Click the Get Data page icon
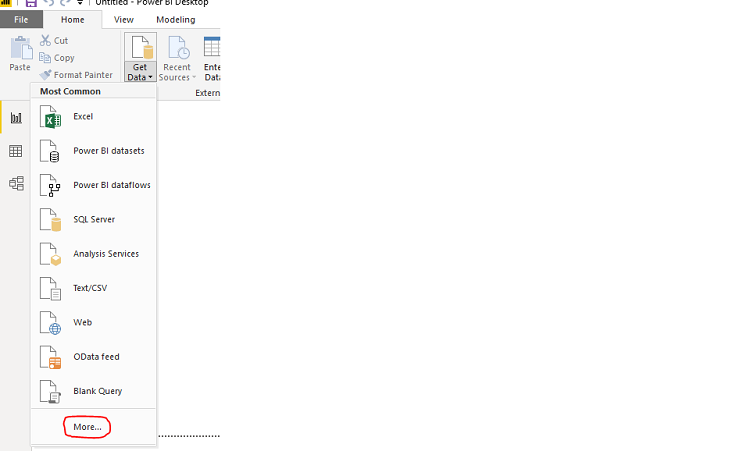The width and height of the screenshot is (750, 451). [142, 47]
